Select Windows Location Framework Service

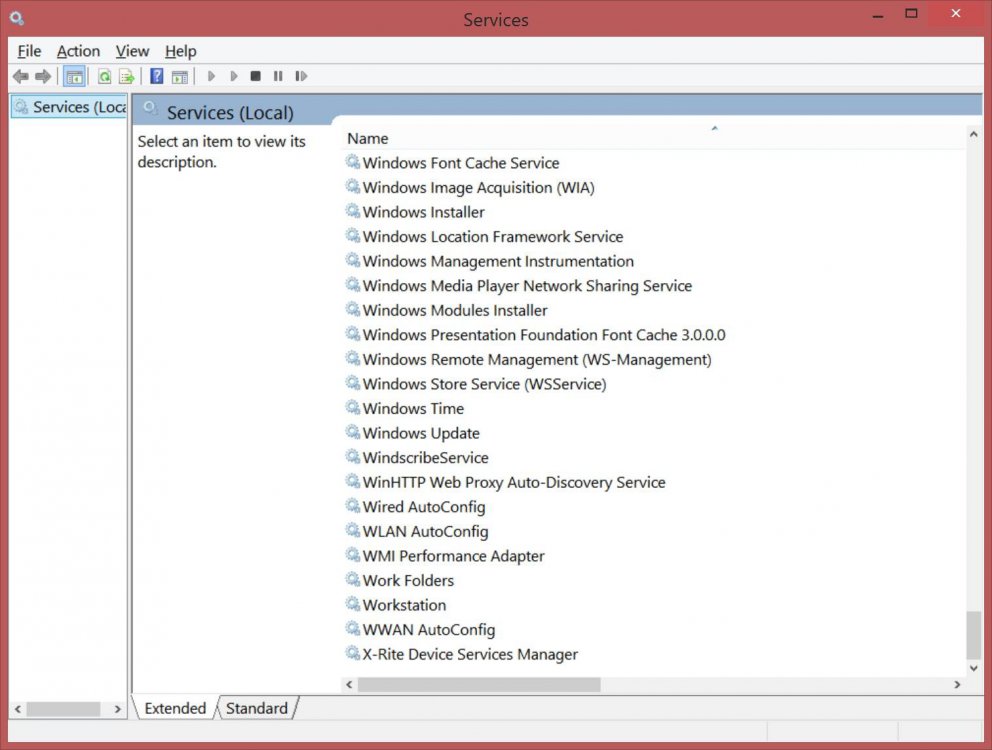485,237
